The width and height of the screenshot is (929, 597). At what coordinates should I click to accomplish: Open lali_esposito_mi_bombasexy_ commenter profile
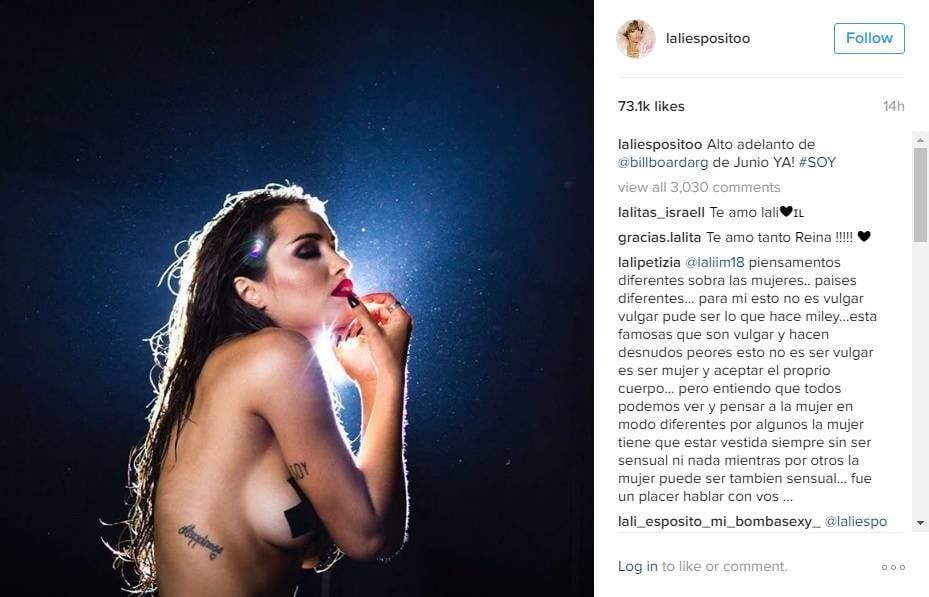coord(719,522)
